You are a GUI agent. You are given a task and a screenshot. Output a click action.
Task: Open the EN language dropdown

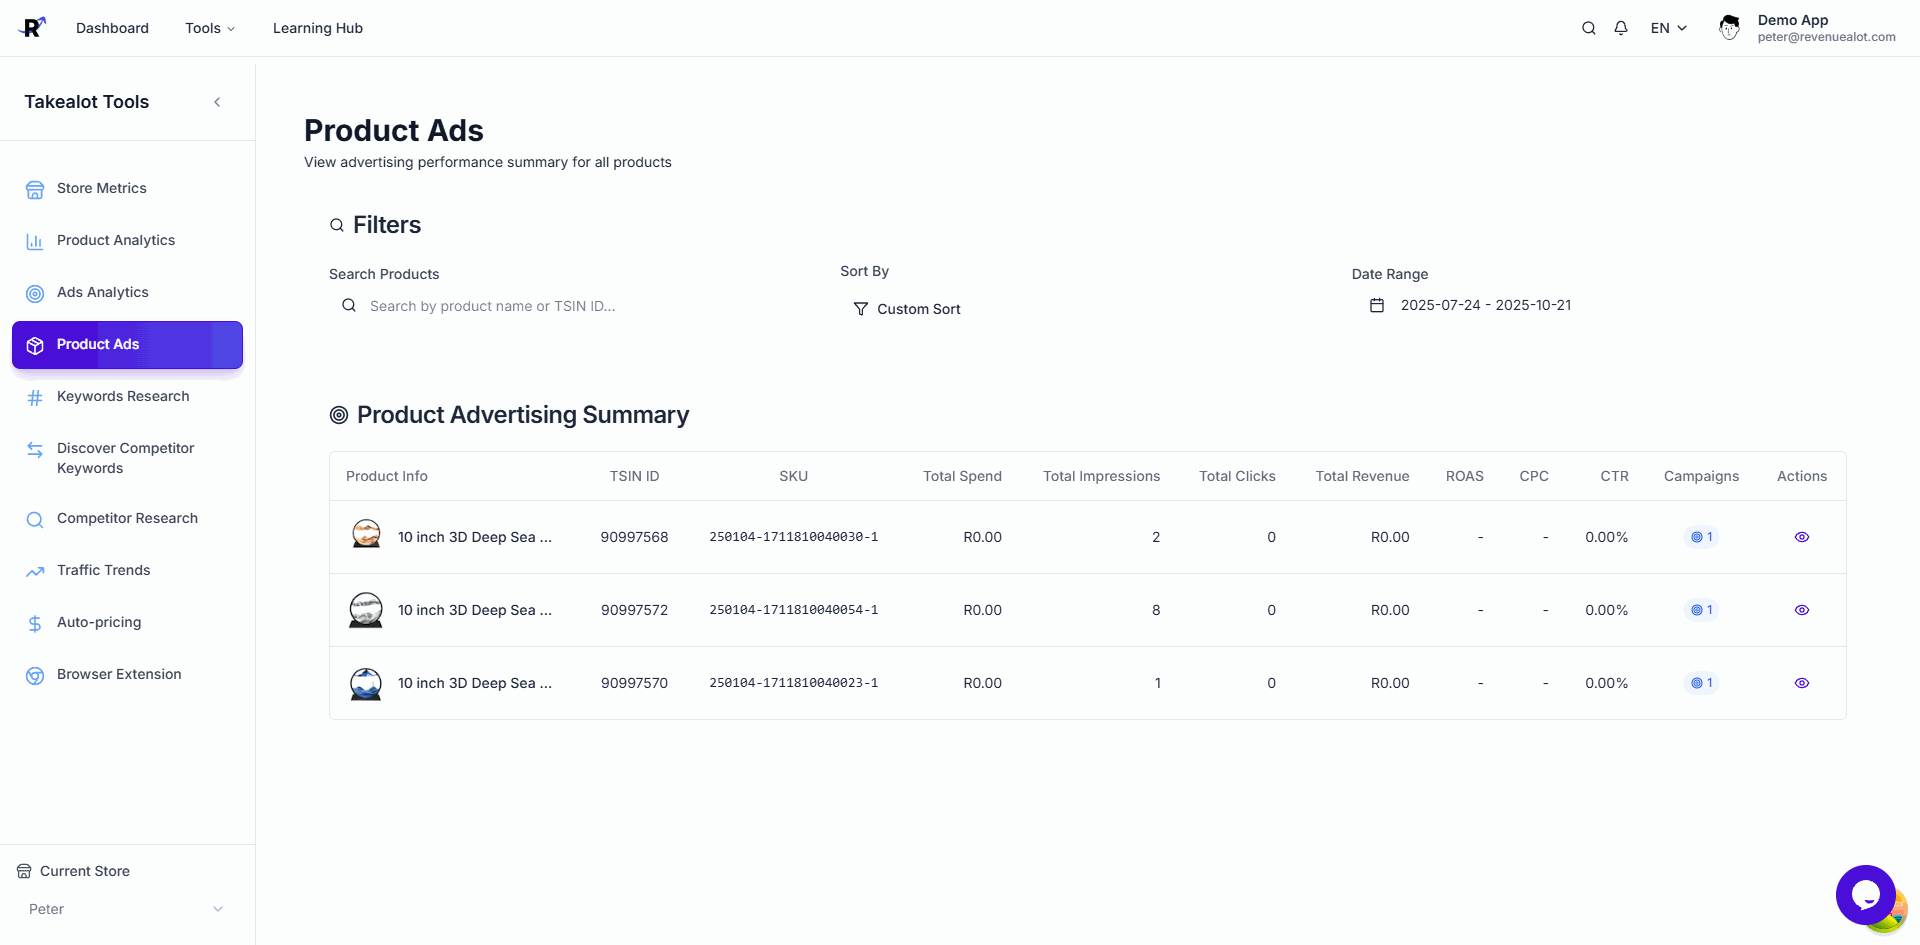(1669, 28)
